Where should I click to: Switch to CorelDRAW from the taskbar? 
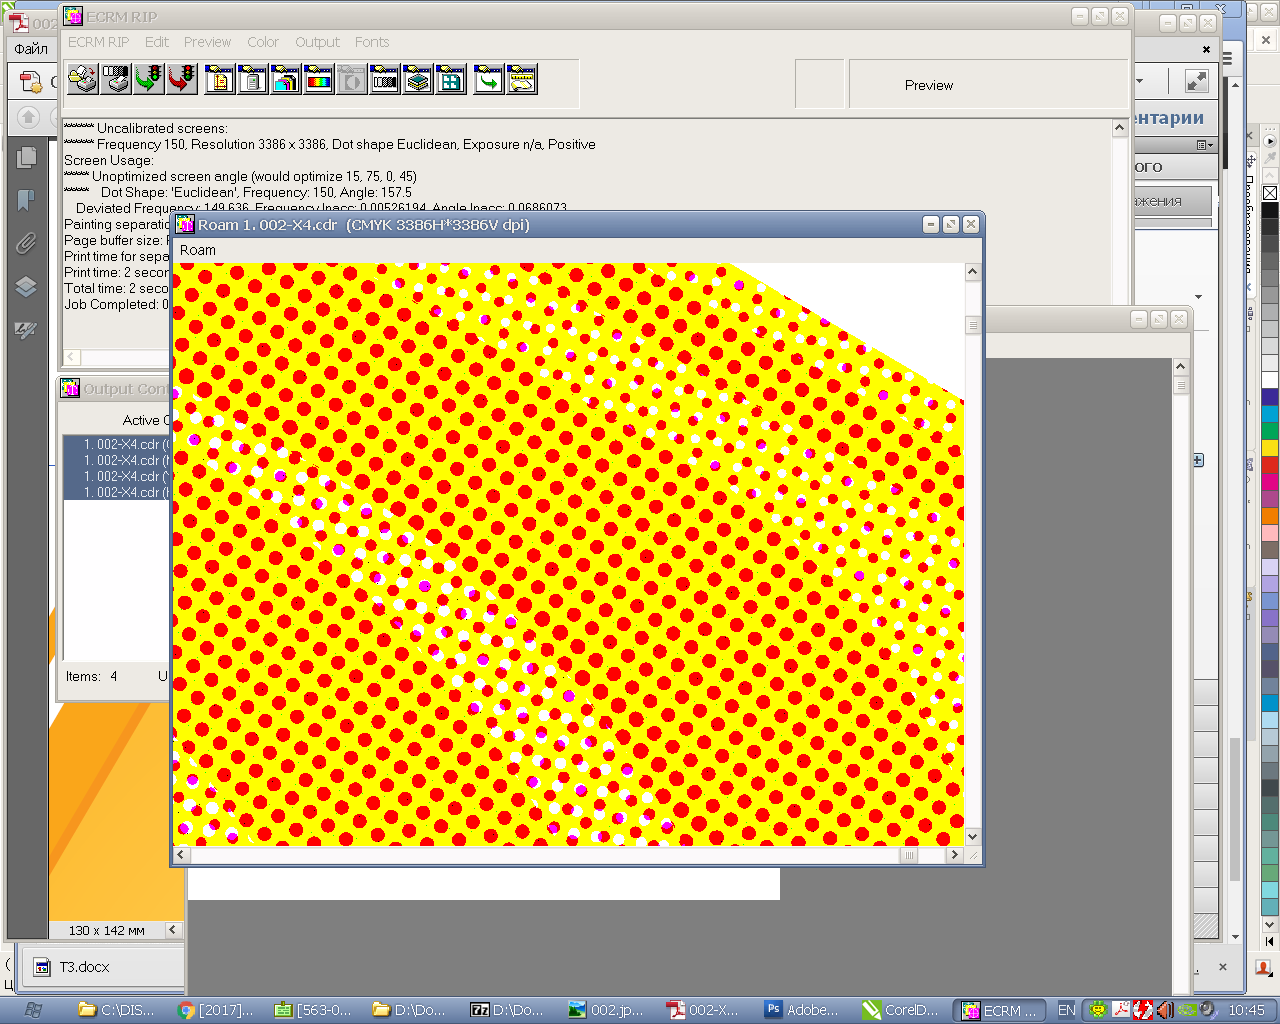[901, 1010]
